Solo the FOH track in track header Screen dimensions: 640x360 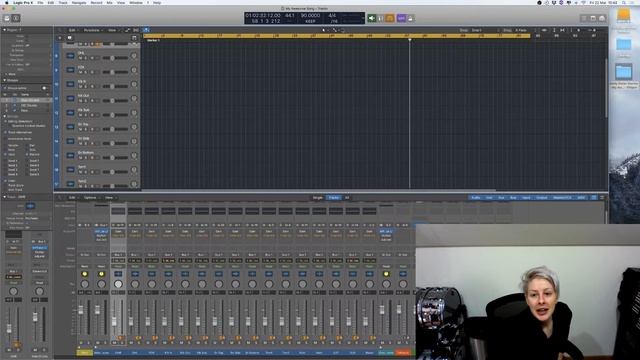click(x=86, y=73)
